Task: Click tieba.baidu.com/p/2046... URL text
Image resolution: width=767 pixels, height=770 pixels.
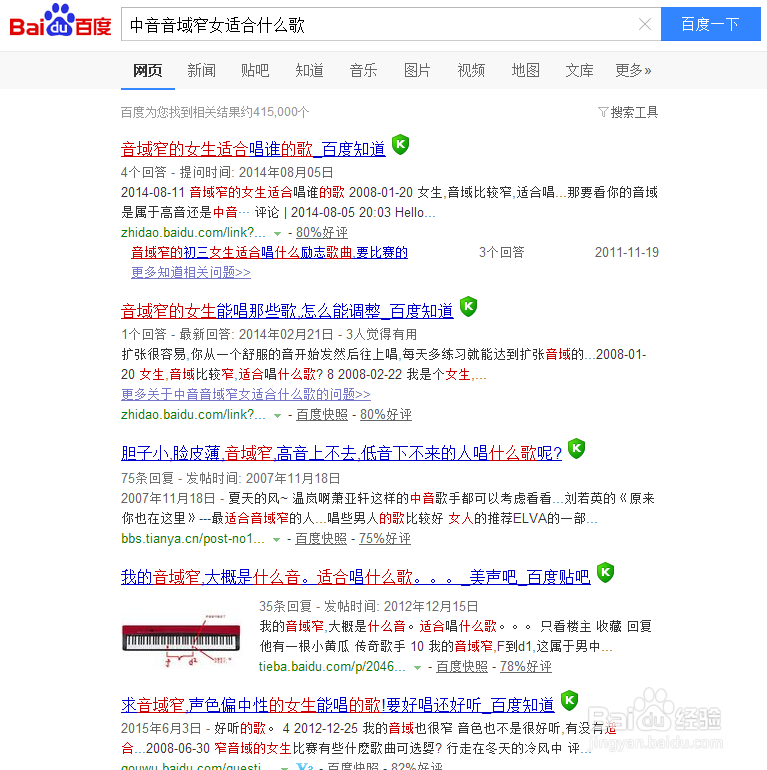Action: click(332, 666)
